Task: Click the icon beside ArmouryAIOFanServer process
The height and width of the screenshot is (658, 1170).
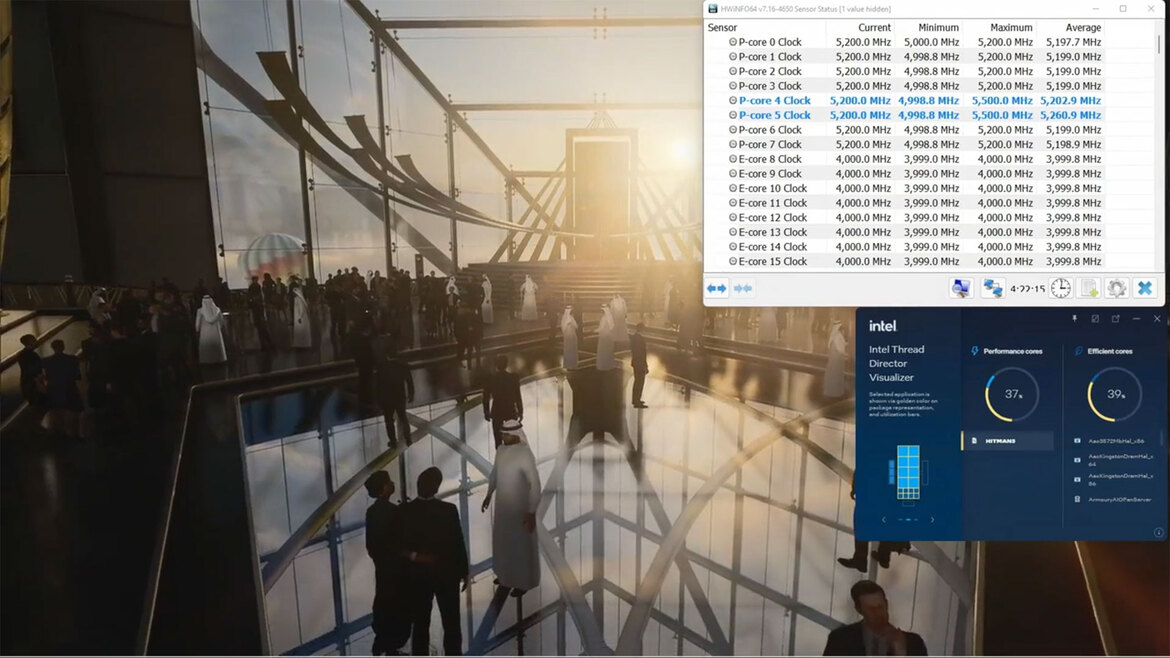Action: pos(1077,499)
